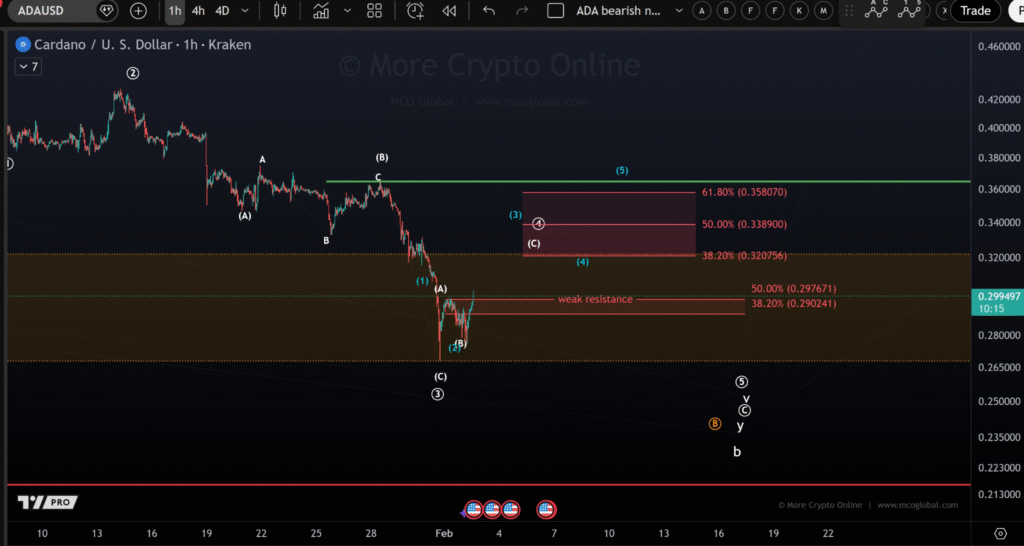Select the '61.80% (0.358070)' Fibonacci label

pyautogui.click(x=744, y=193)
